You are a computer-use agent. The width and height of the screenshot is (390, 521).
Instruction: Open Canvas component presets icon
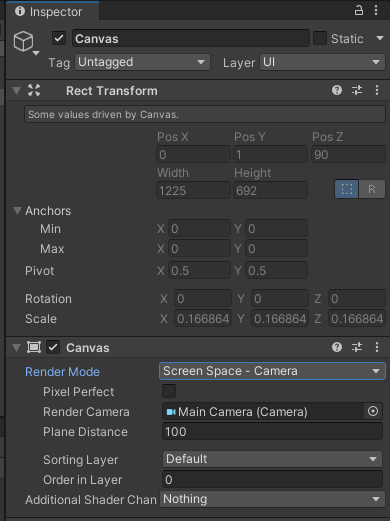pos(357,347)
